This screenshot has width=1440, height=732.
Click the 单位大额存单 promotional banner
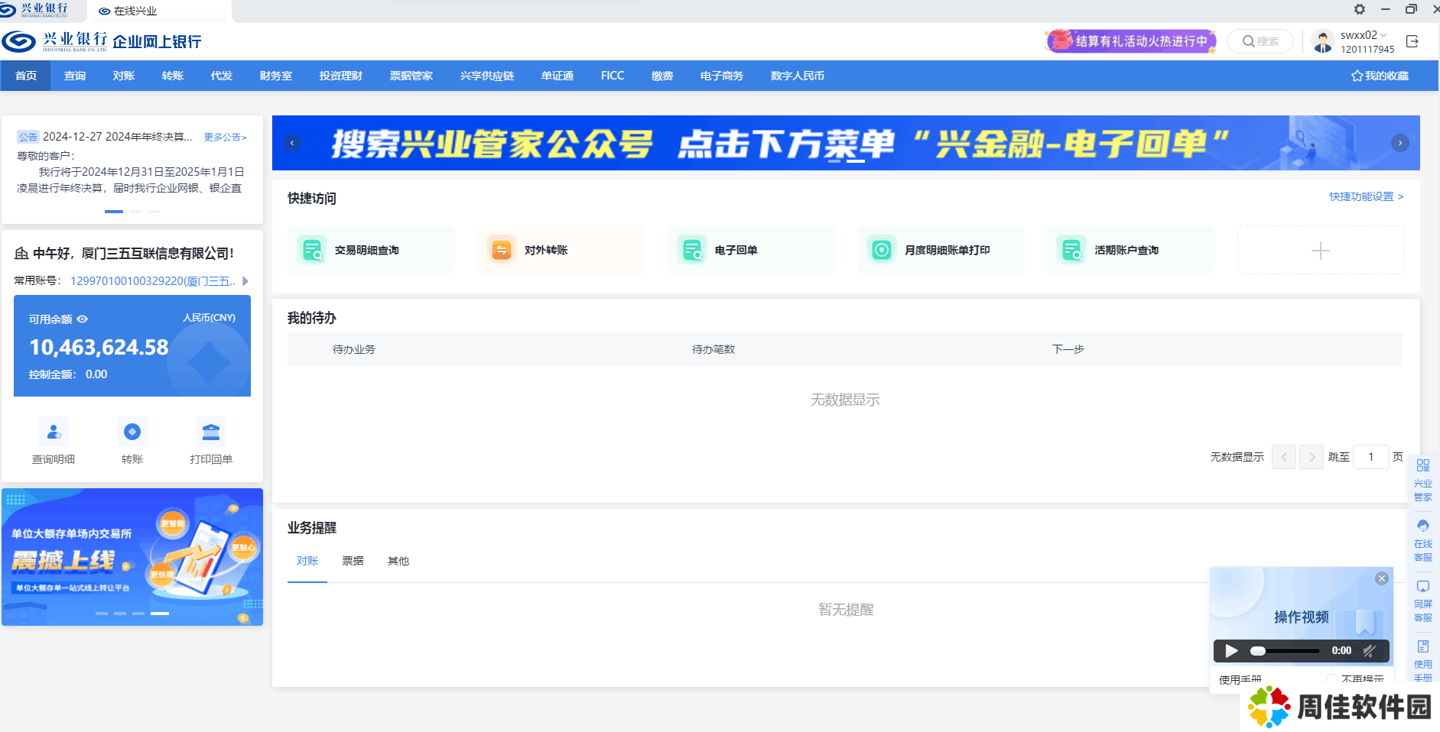click(x=132, y=557)
